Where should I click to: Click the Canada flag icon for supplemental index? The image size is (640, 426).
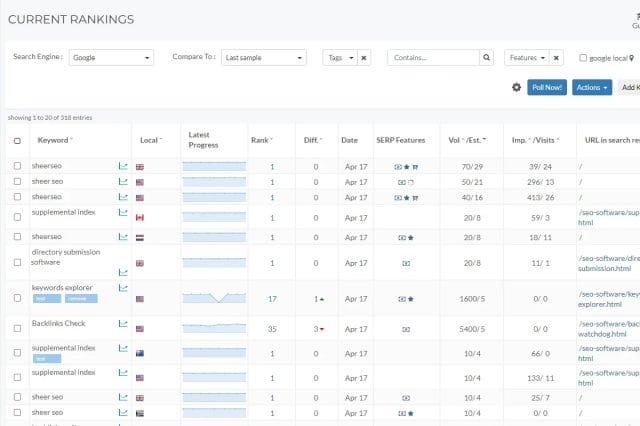coord(140,217)
